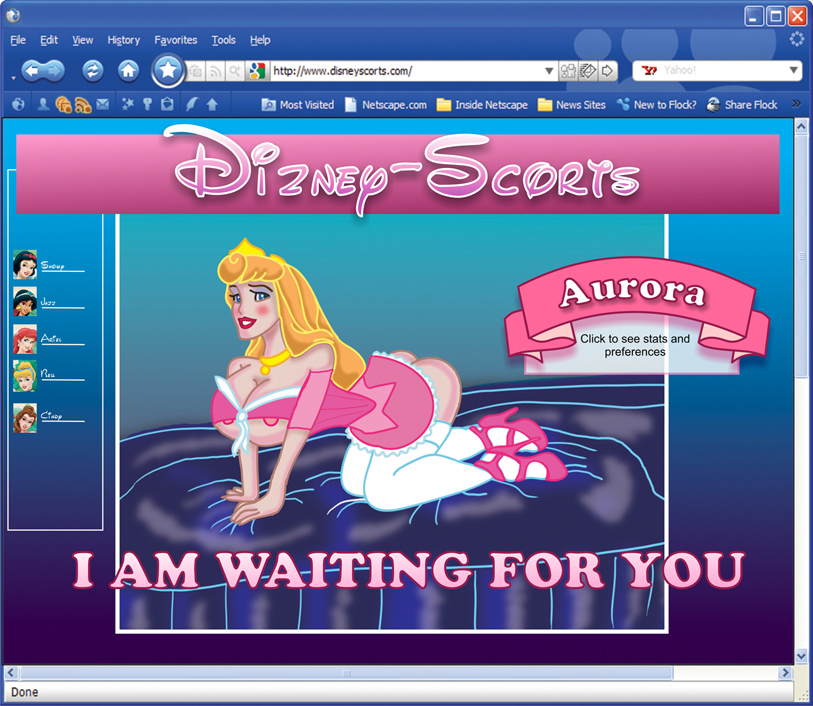Open the People sidebar icon
This screenshot has height=706, width=813.
(43, 104)
